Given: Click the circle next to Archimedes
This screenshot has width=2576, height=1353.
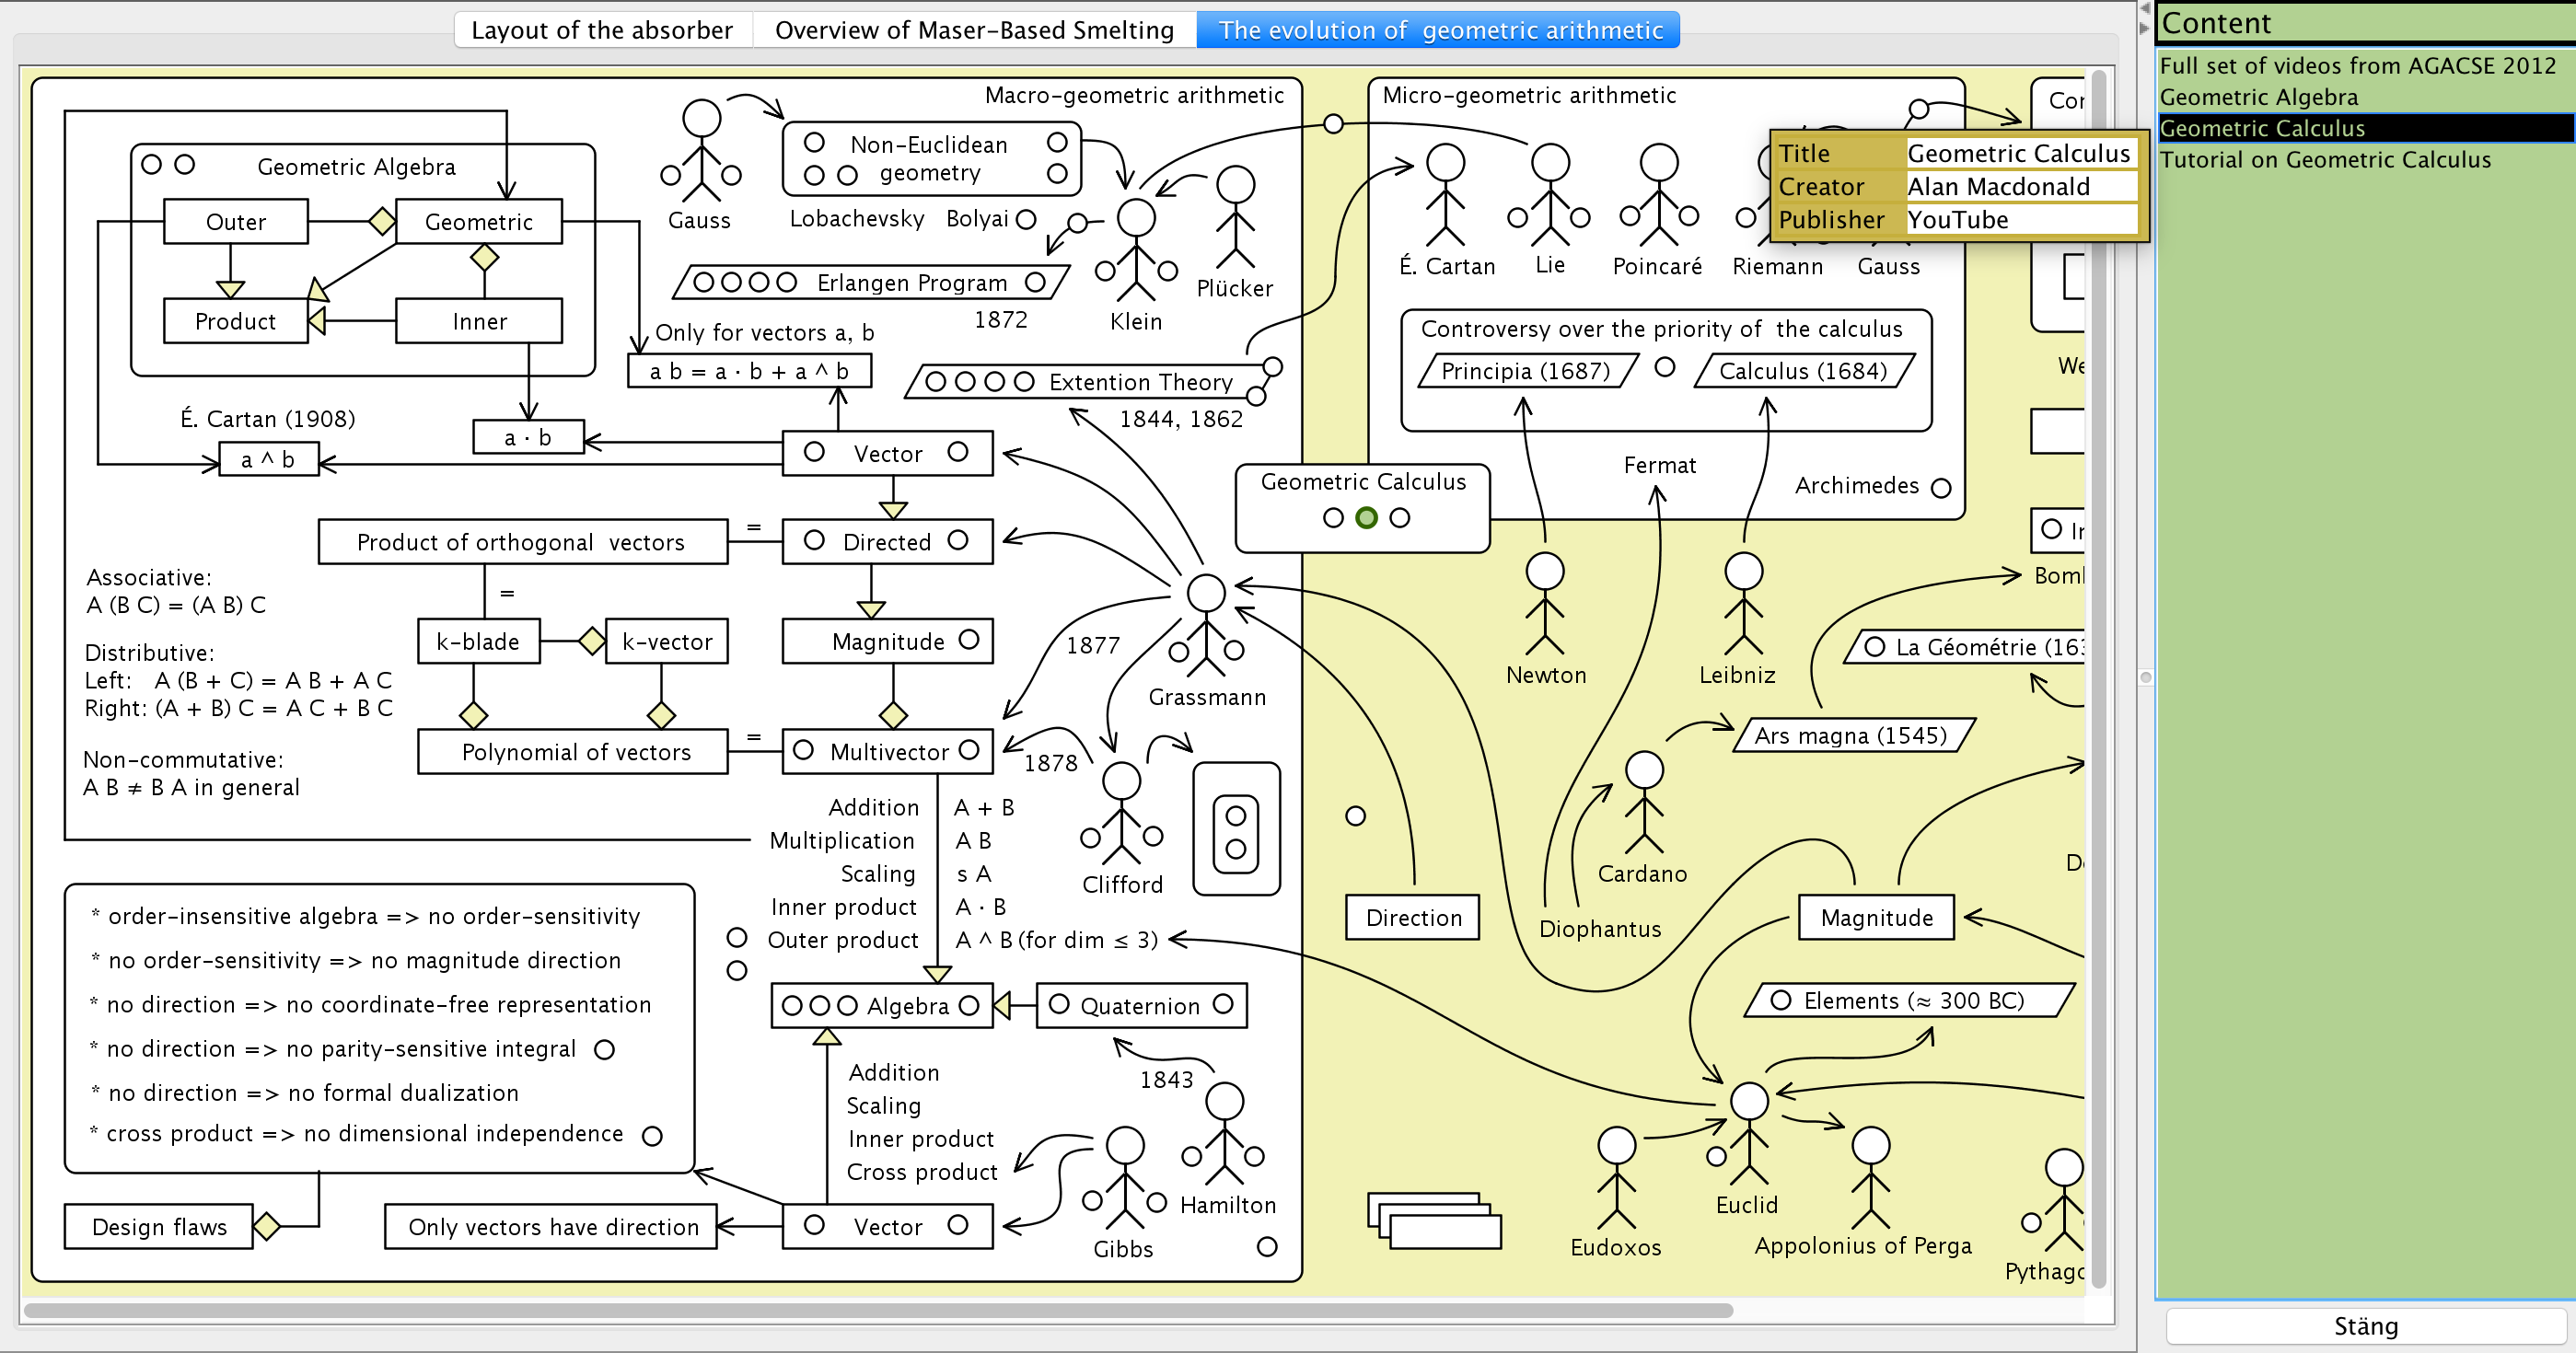Looking at the screenshot, I should [x=1941, y=488].
